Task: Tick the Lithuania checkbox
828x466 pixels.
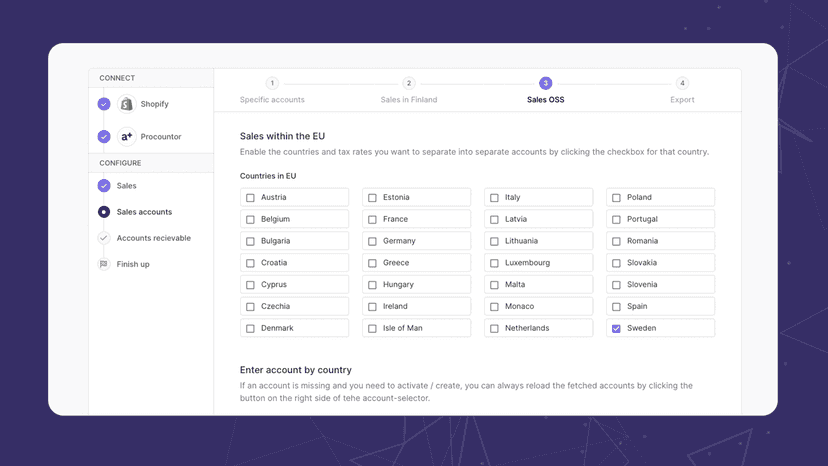Action: (494, 241)
